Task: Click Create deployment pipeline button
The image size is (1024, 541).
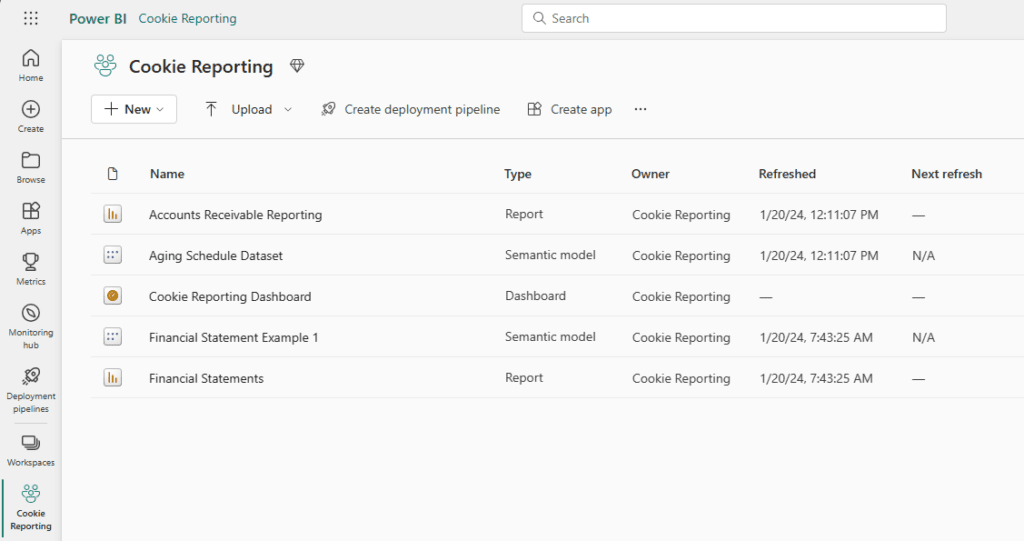Action: tap(411, 109)
